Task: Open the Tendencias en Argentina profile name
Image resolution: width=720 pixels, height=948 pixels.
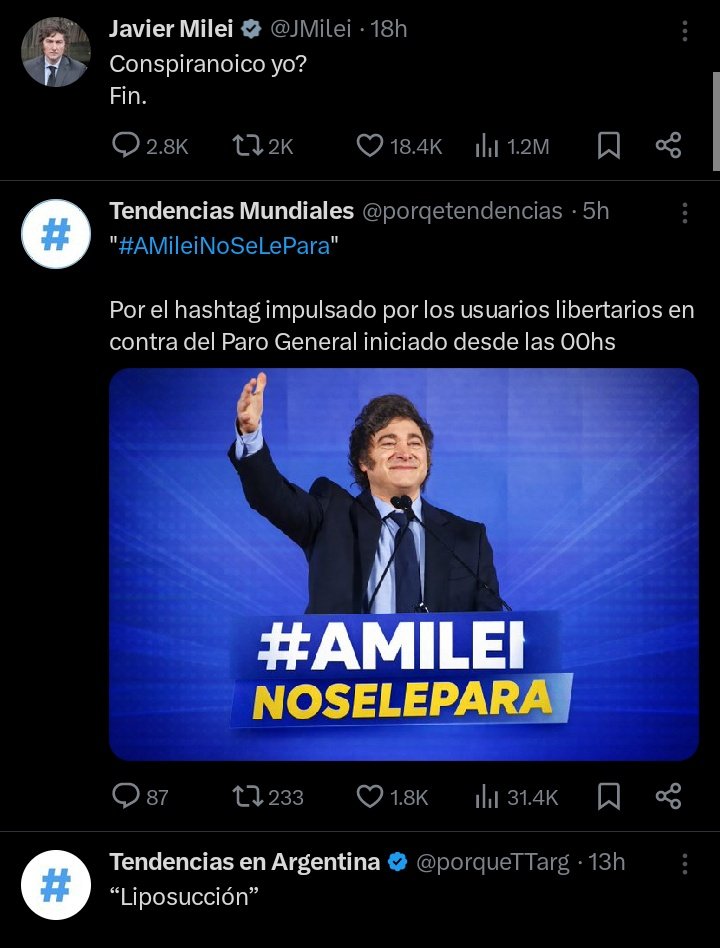Action: click(244, 862)
